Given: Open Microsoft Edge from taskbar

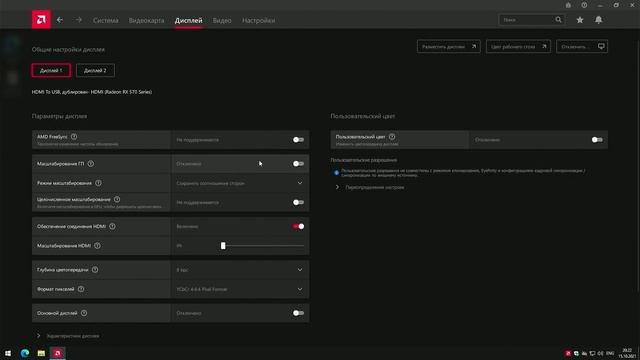Looking at the screenshot, I should coord(25,353).
